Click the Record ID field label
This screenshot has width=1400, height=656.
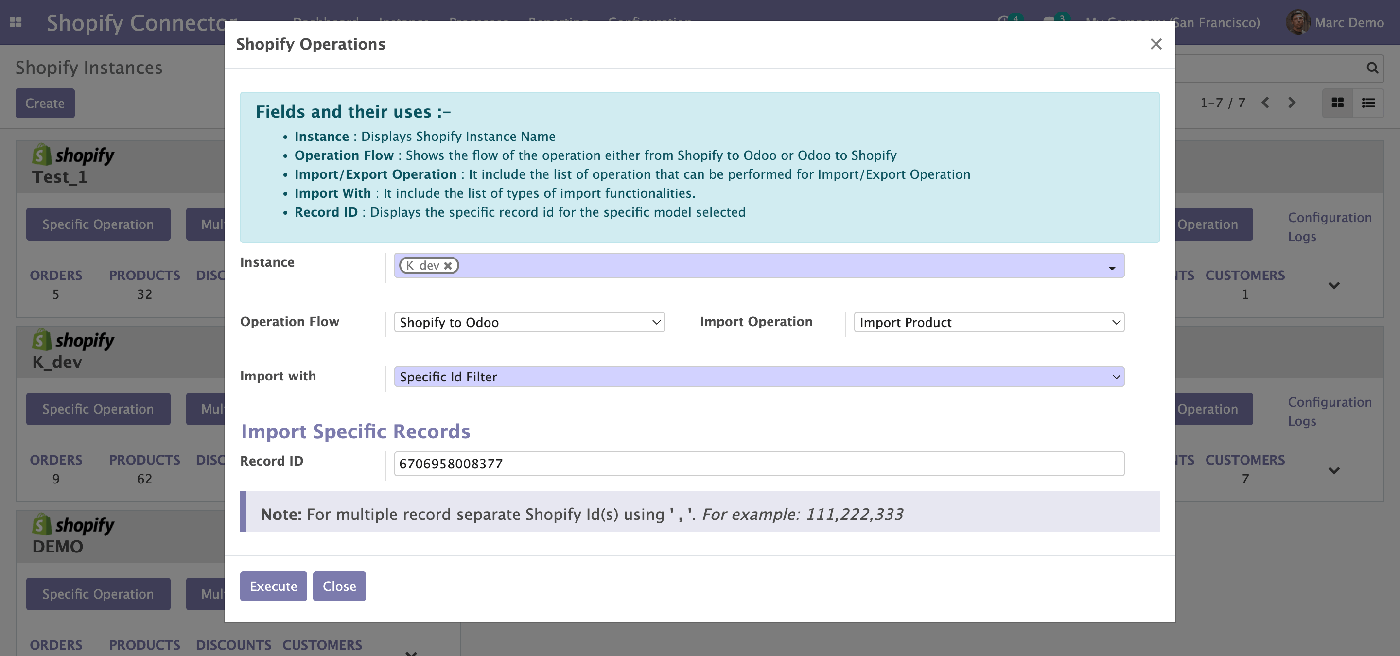272,461
